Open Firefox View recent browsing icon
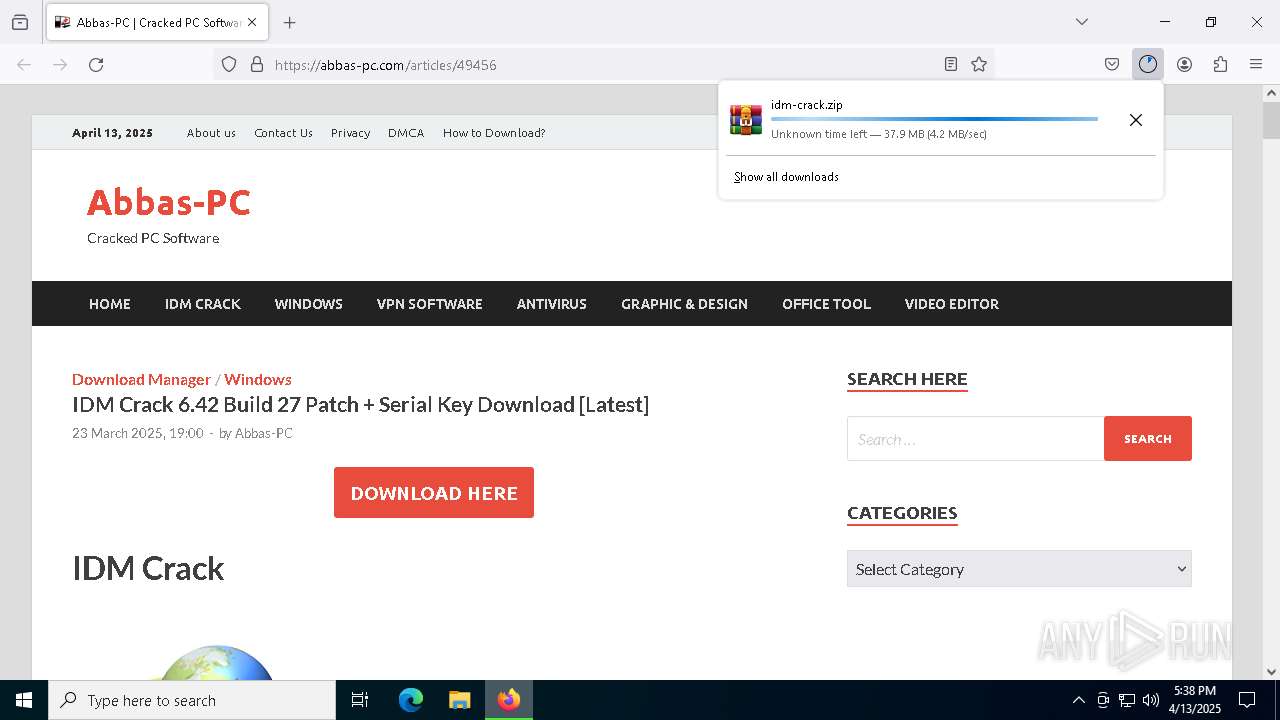The height and width of the screenshot is (720, 1280). point(20,22)
